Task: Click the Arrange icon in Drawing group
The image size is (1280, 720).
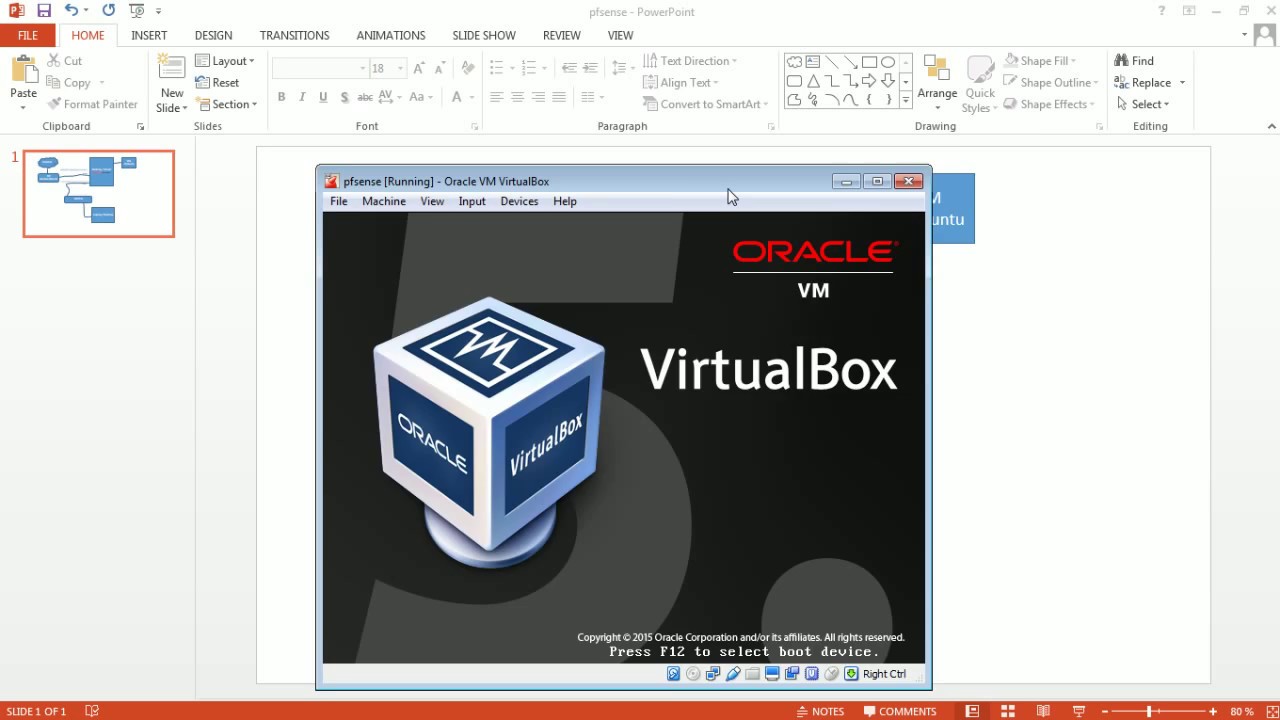Action: coord(937,69)
